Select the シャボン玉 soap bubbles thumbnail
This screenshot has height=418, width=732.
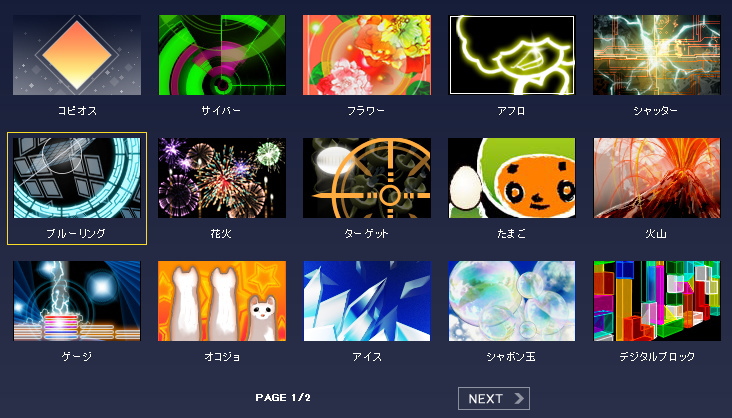[x=512, y=301]
